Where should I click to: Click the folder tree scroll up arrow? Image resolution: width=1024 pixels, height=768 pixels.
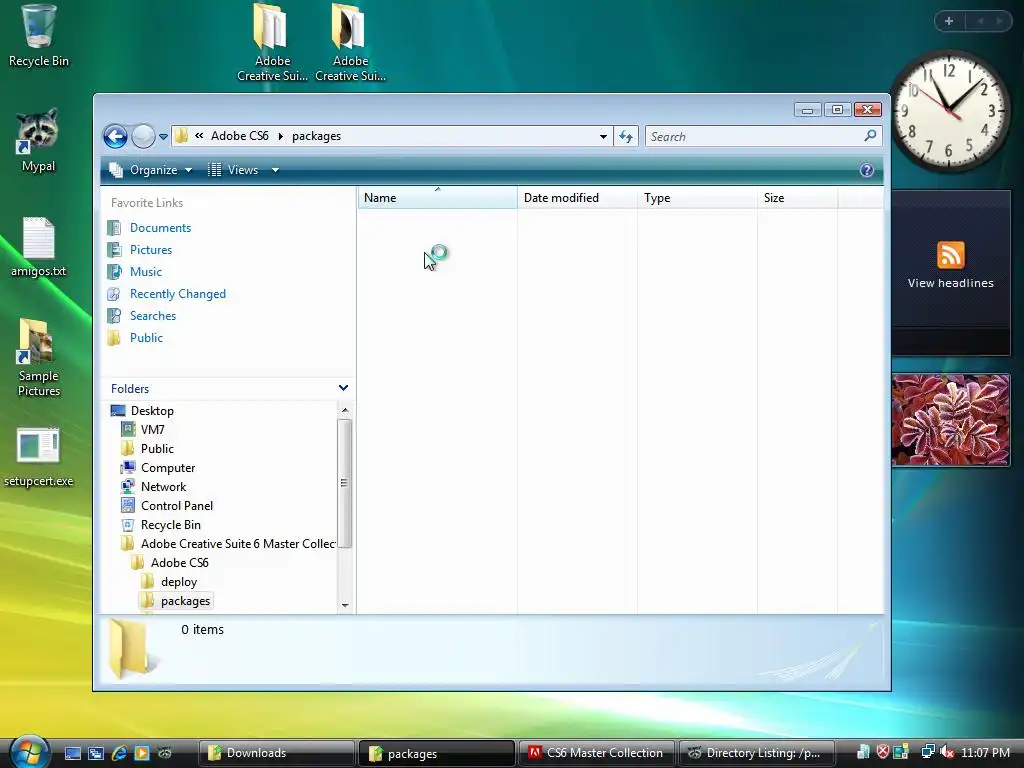(345, 410)
